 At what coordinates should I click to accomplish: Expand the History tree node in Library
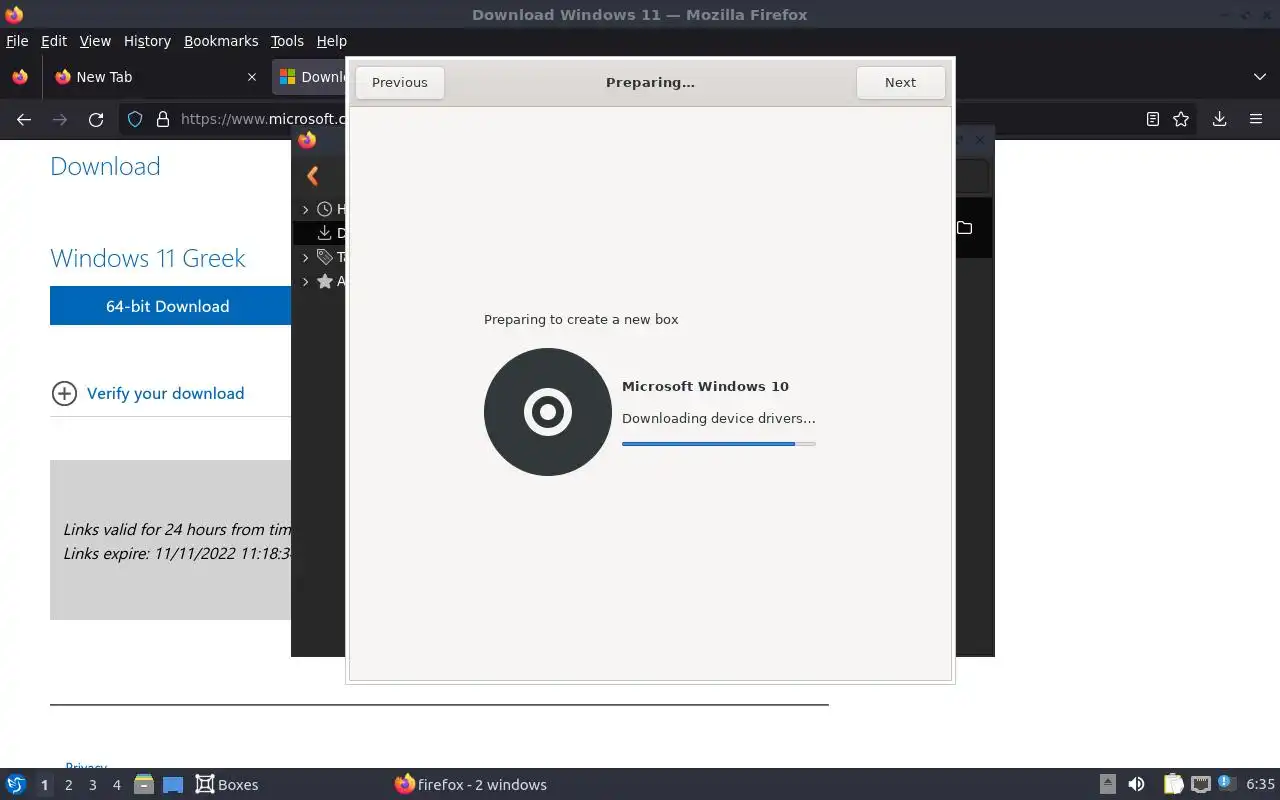[x=306, y=209]
